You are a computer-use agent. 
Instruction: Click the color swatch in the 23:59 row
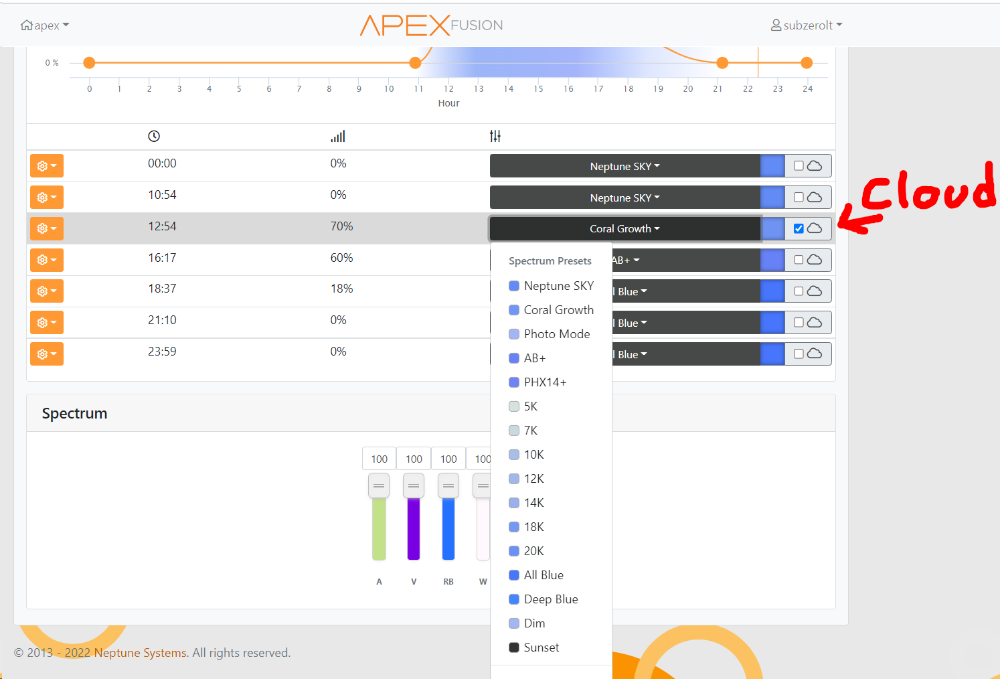[772, 353]
